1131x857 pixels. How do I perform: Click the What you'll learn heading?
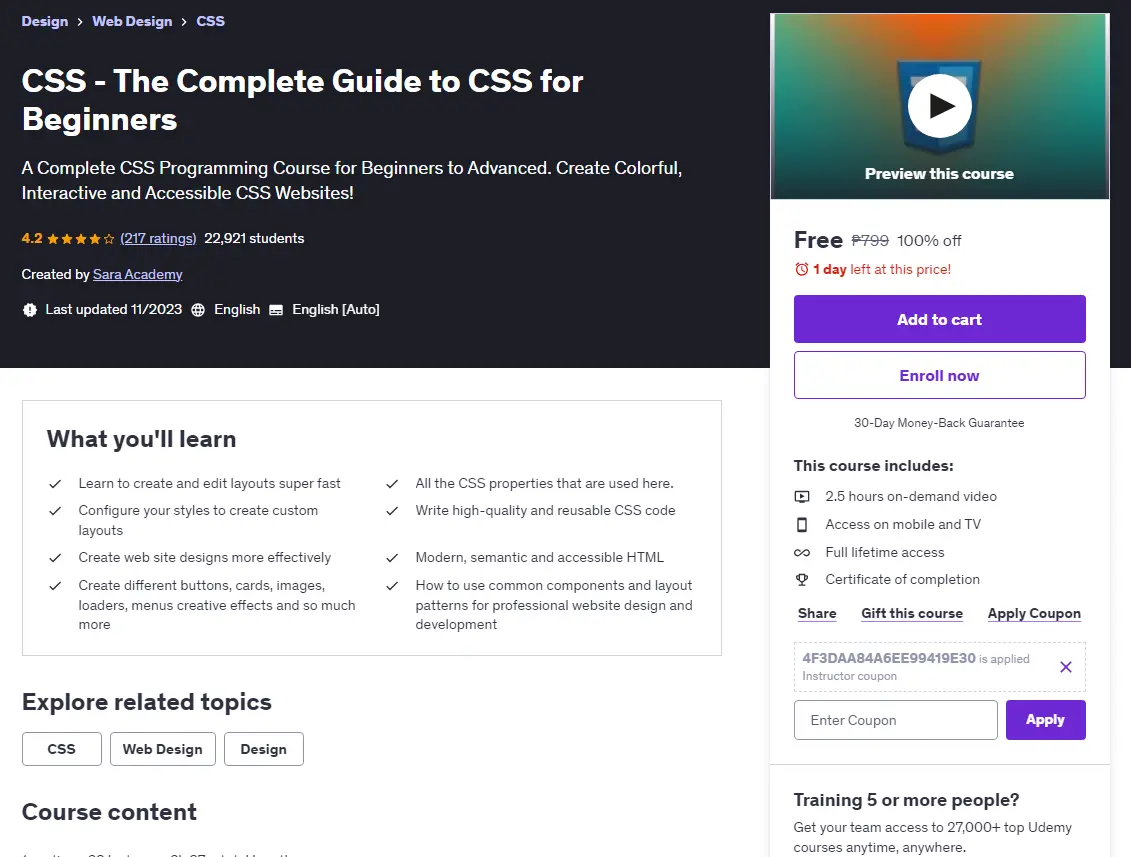tap(141, 439)
